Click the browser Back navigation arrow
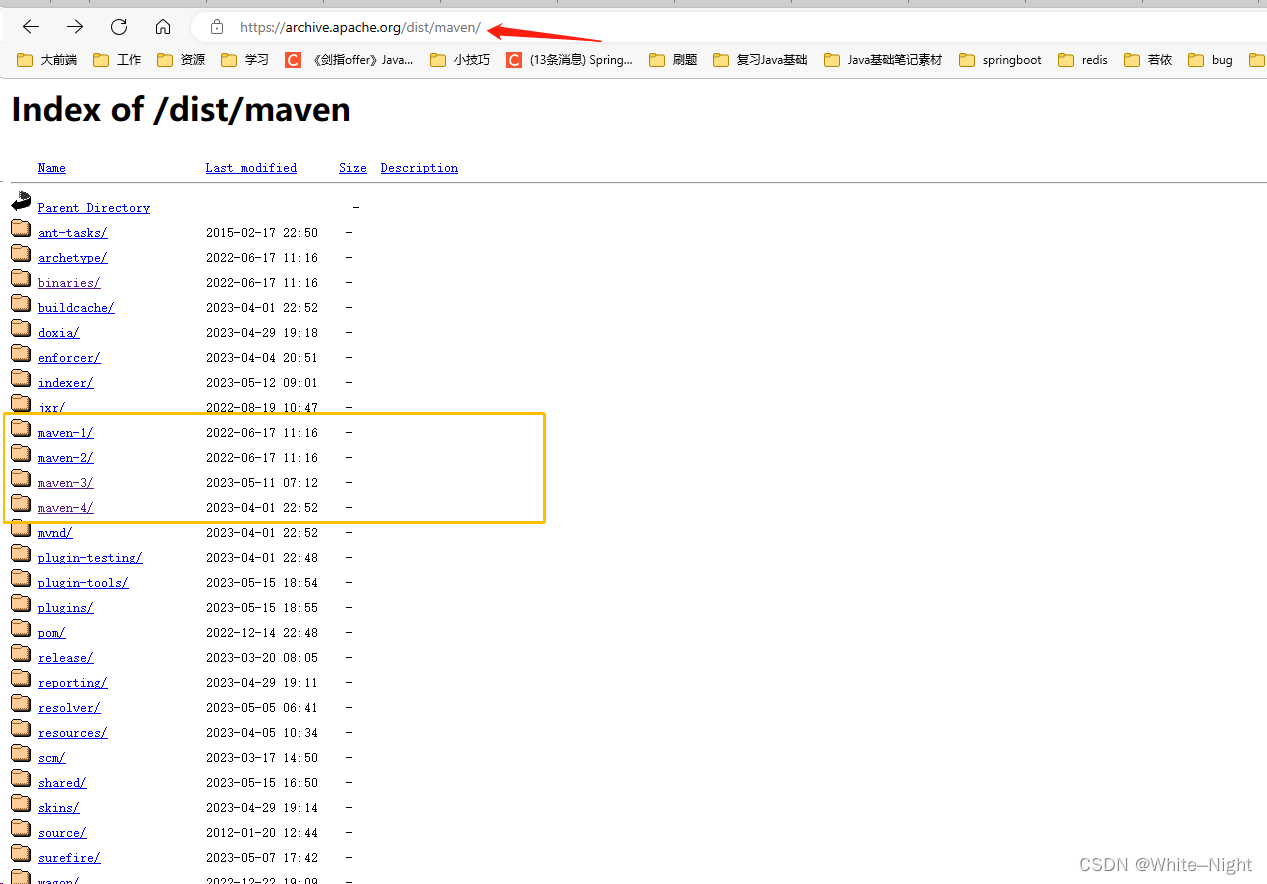 point(29,27)
